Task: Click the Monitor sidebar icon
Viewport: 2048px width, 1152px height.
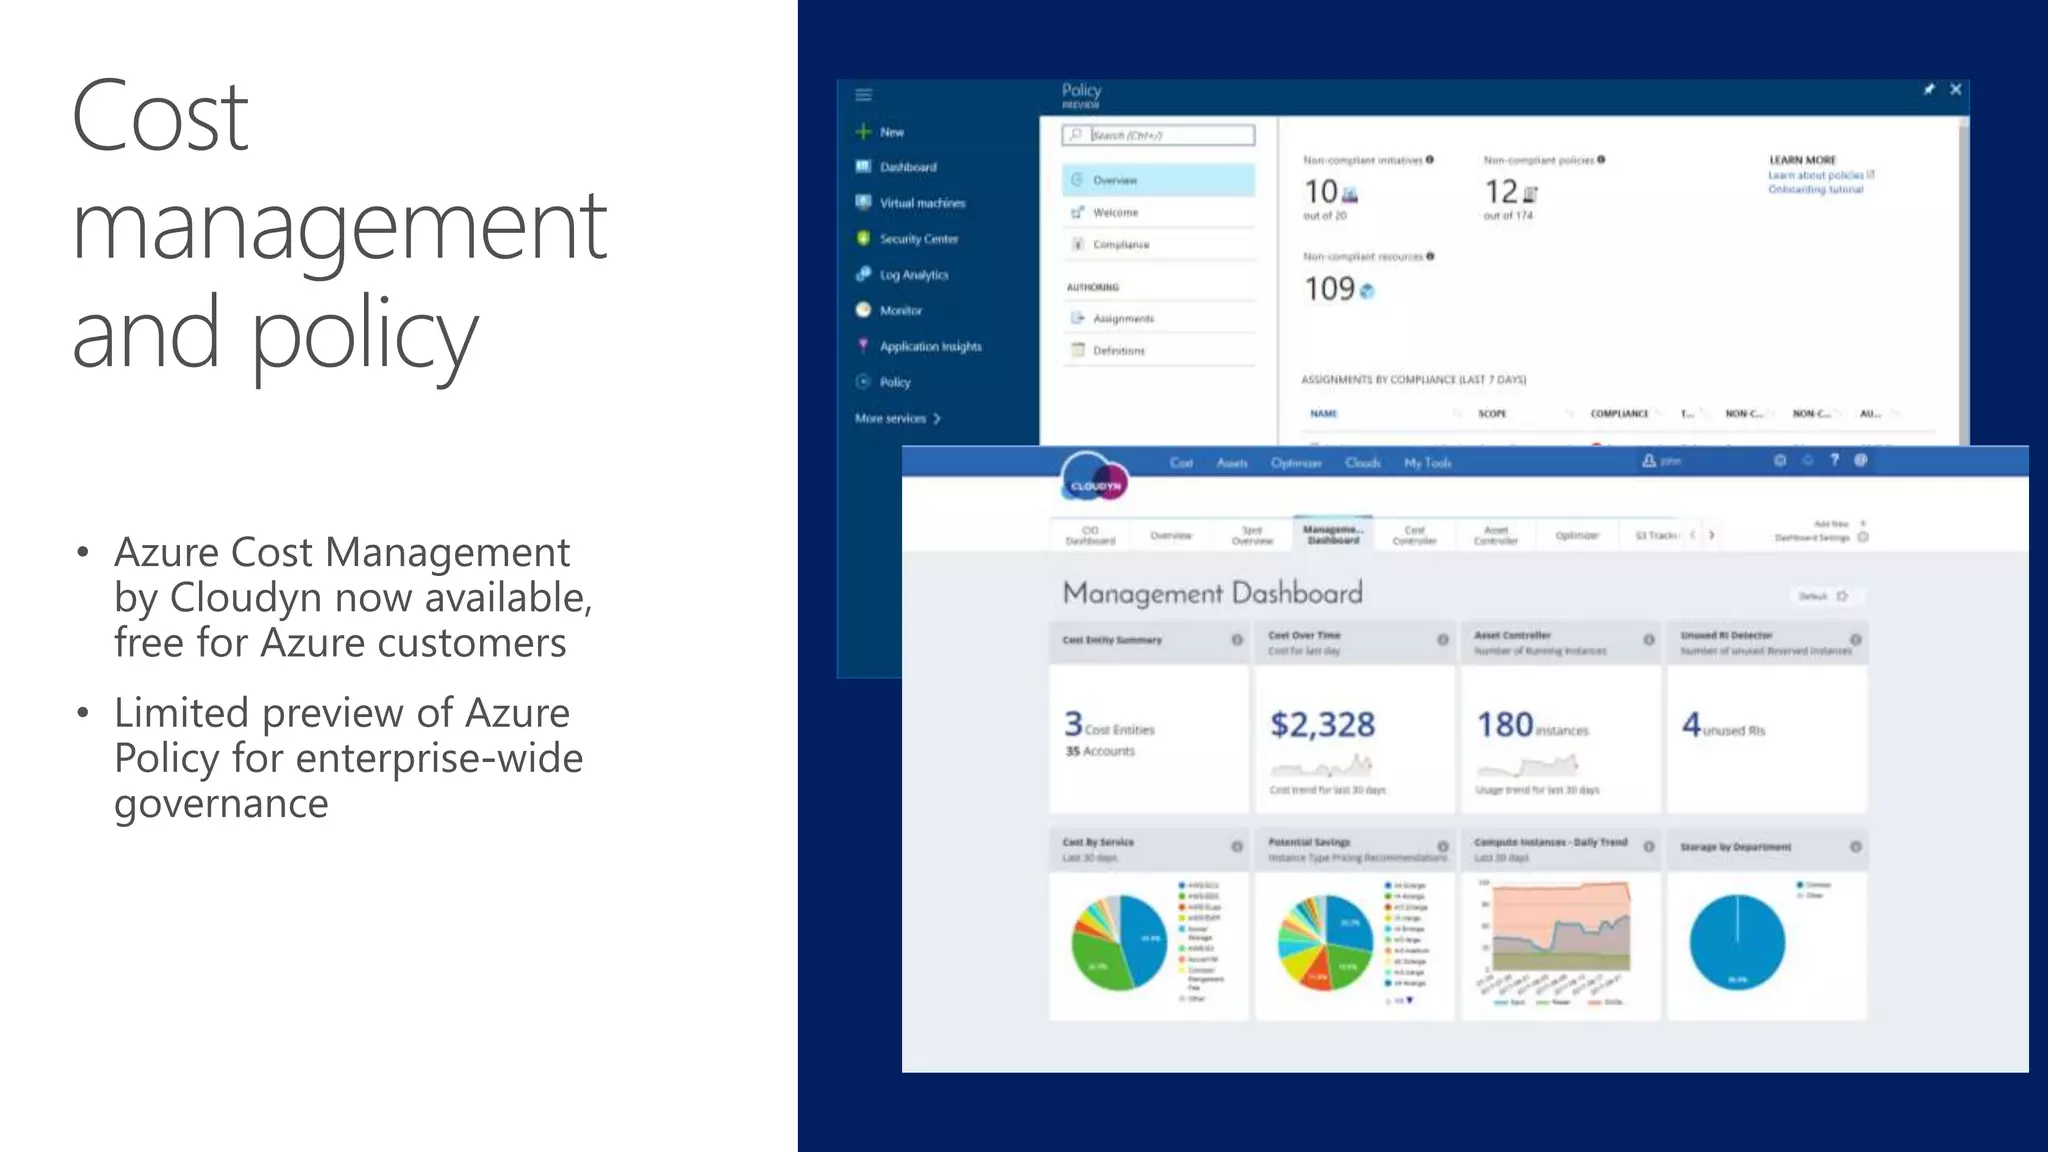Action: click(x=864, y=310)
